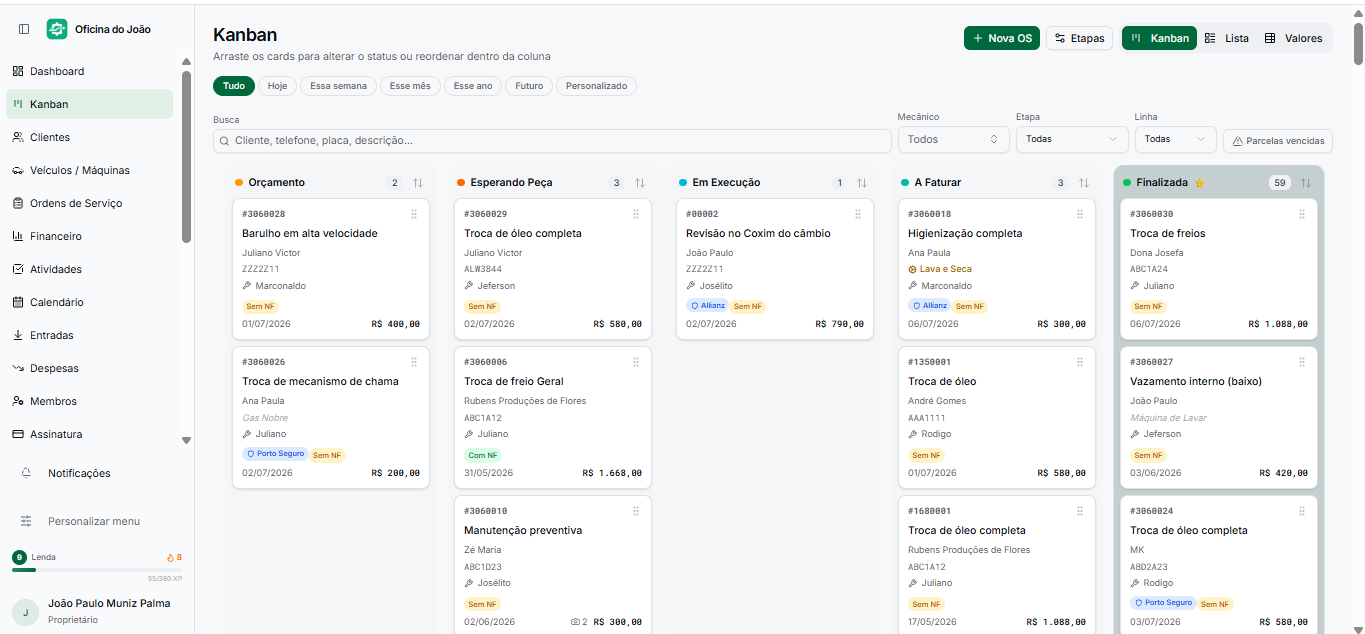
Task: Open the Etapa dropdown
Action: pos(1072,139)
